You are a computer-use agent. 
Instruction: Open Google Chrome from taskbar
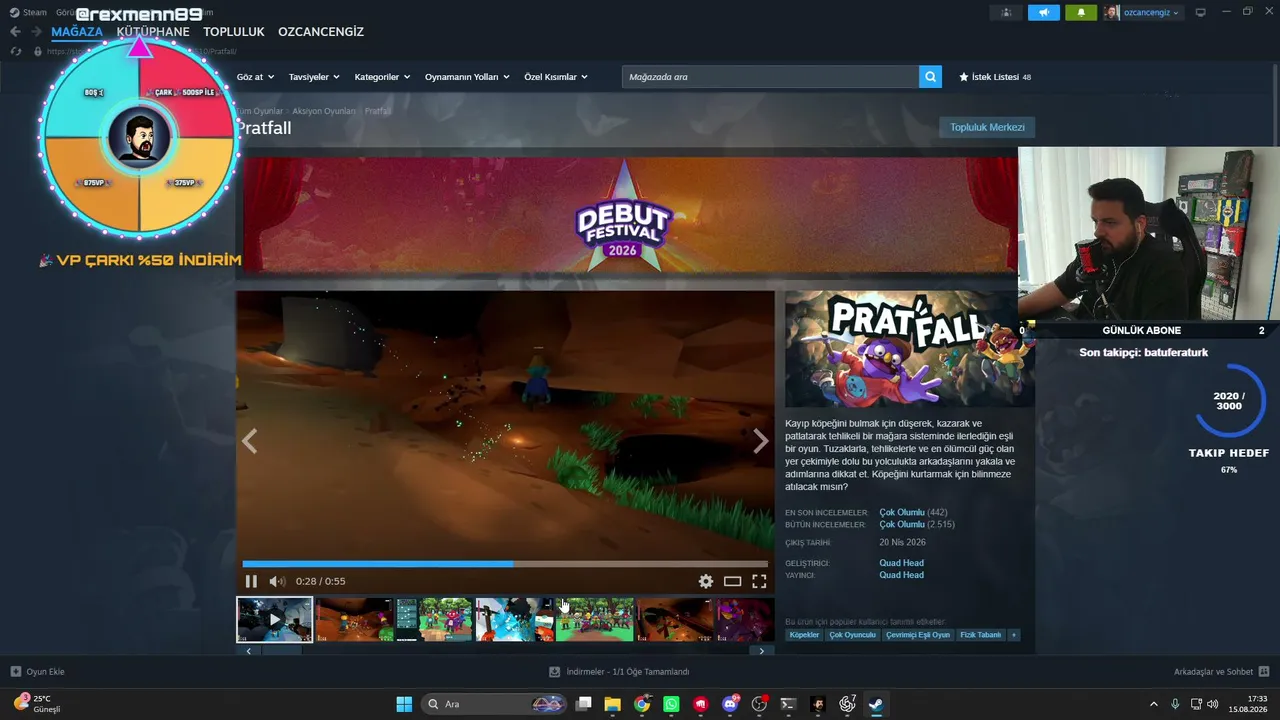coord(642,704)
